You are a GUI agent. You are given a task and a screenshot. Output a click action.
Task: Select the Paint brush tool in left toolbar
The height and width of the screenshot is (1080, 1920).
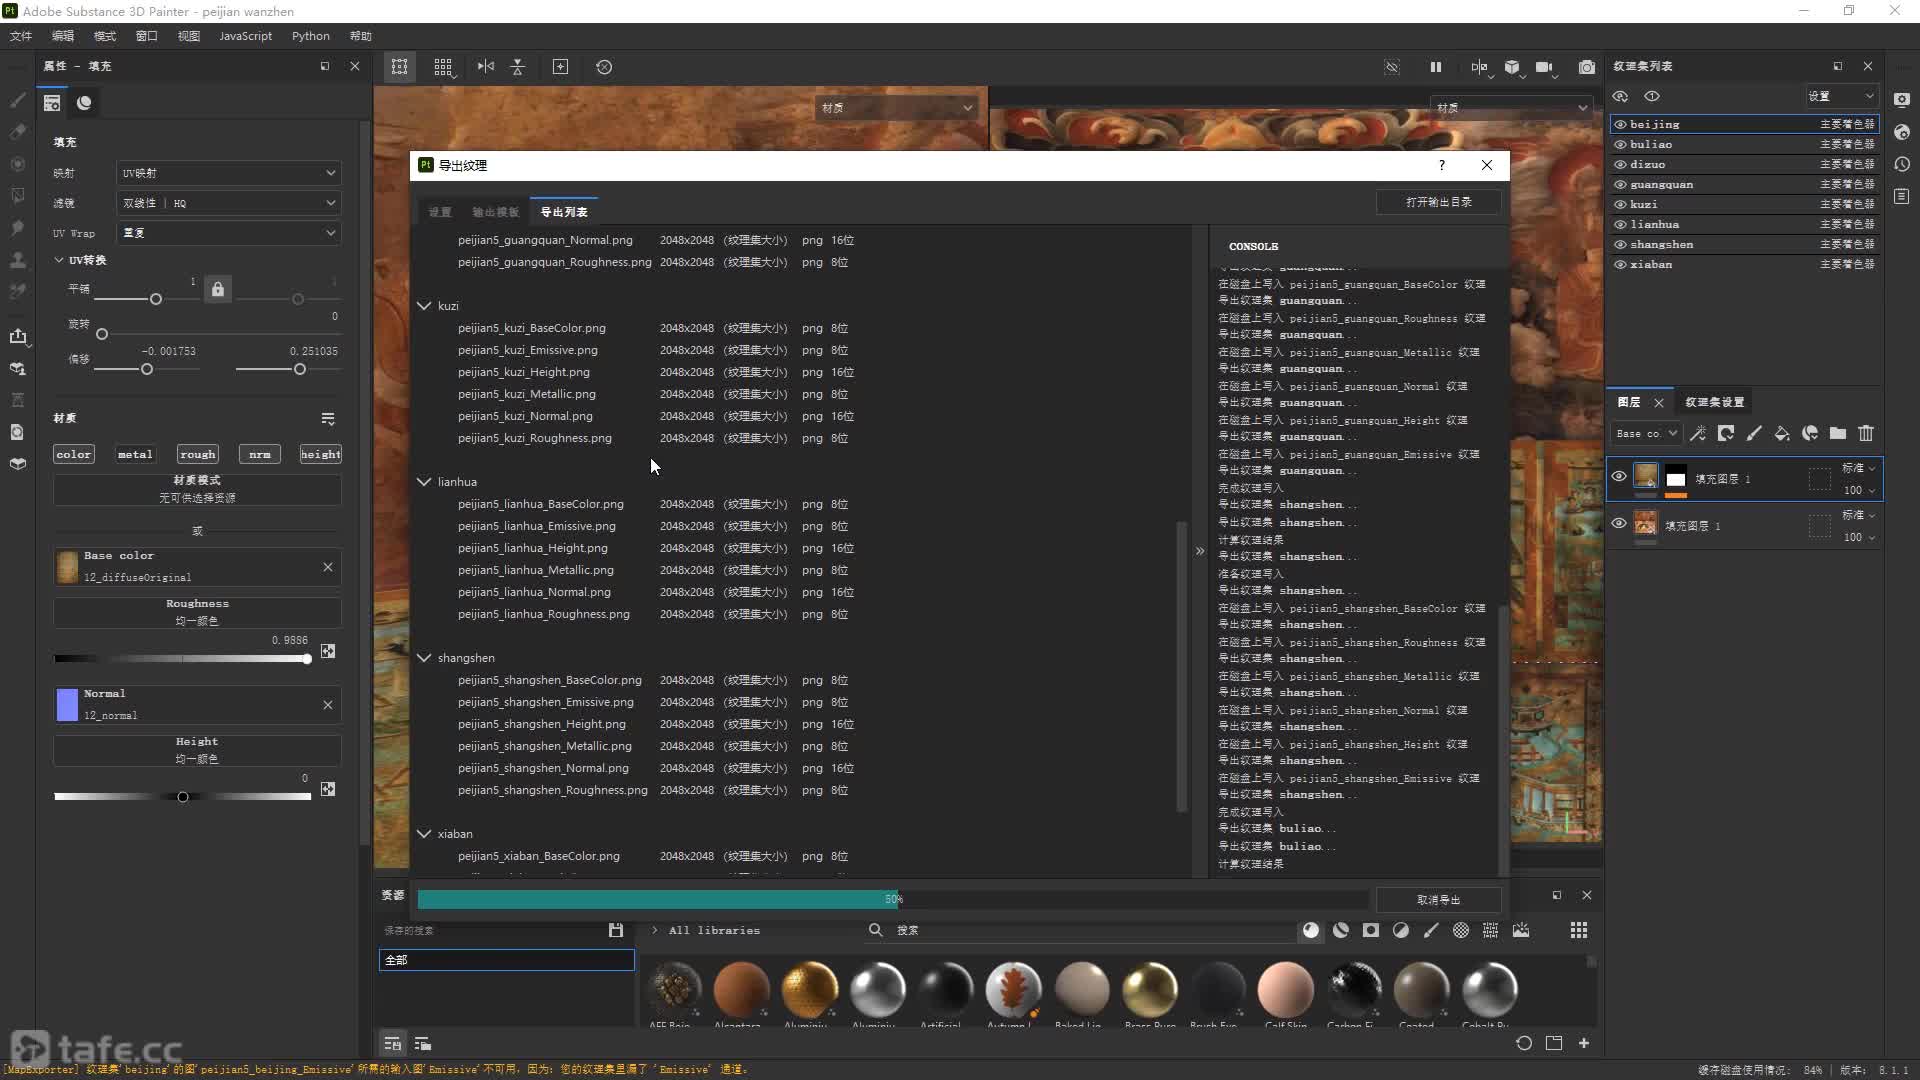click(x=17, y=100)
